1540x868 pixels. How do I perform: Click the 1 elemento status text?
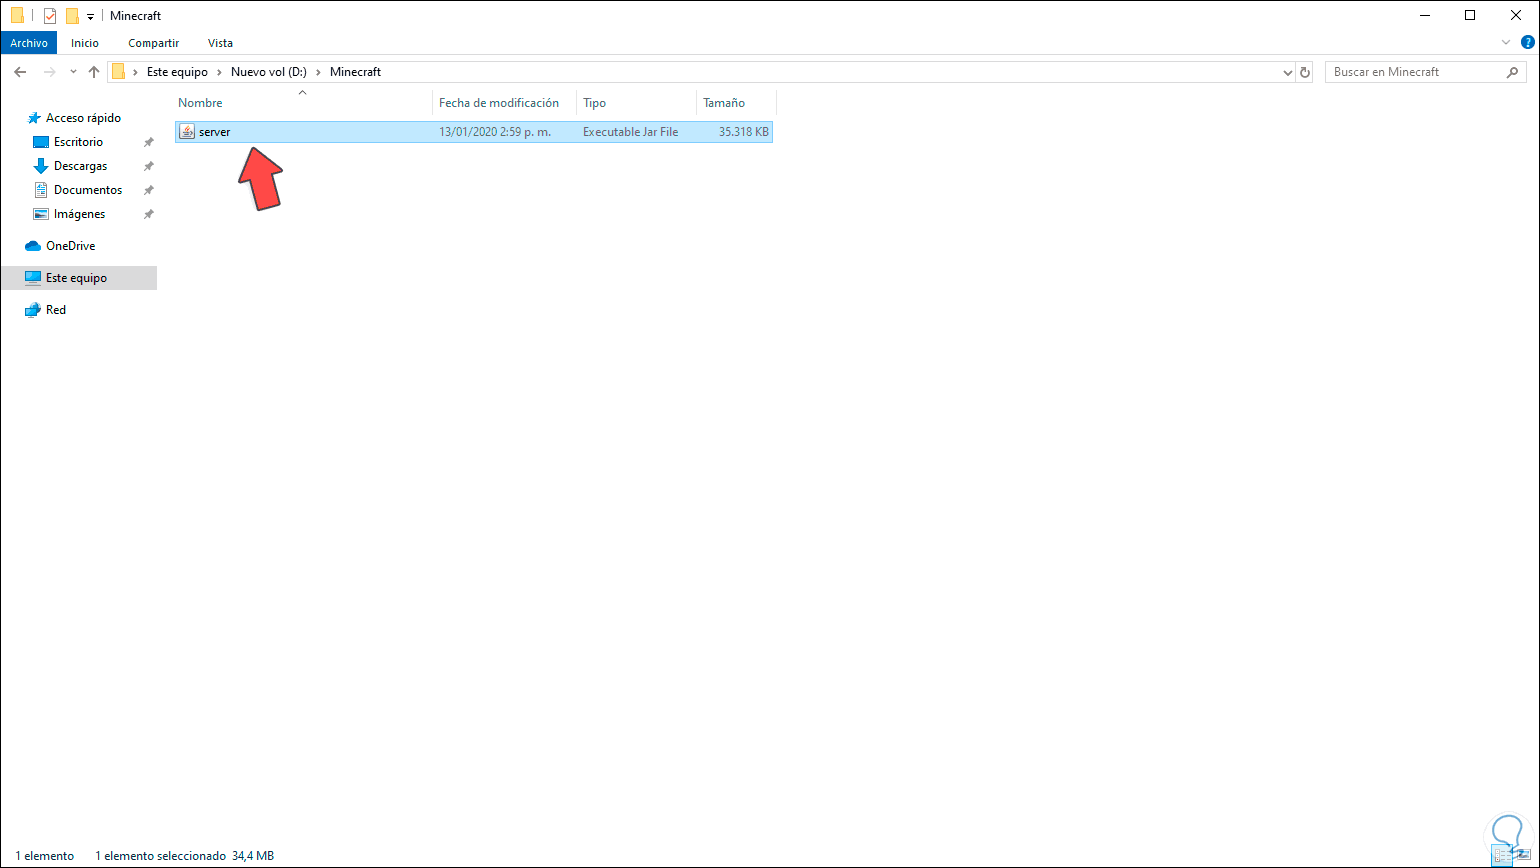coord(44,856)
